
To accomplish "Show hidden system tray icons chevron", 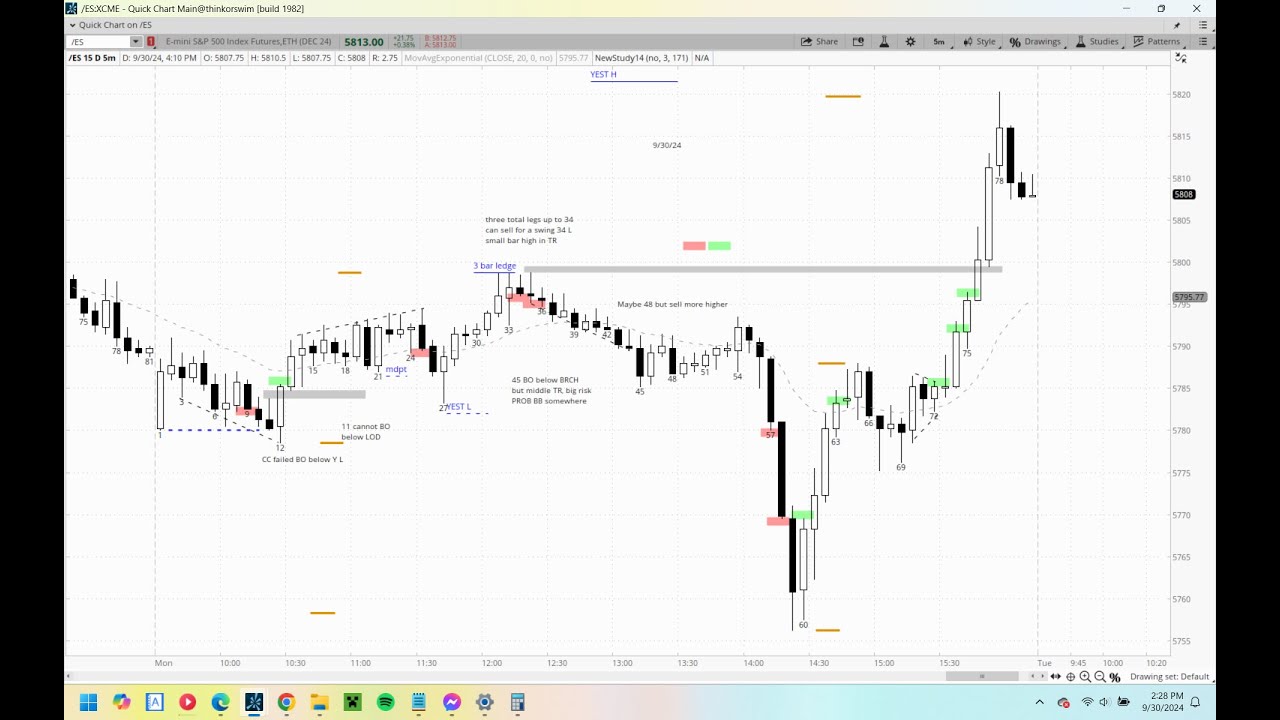I will [x=1039, y=702].
